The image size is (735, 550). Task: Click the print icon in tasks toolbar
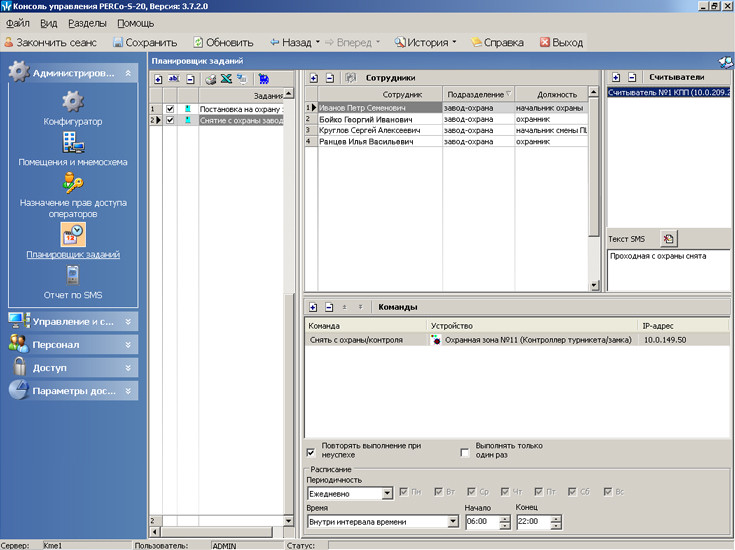click(x=211, y=79)
